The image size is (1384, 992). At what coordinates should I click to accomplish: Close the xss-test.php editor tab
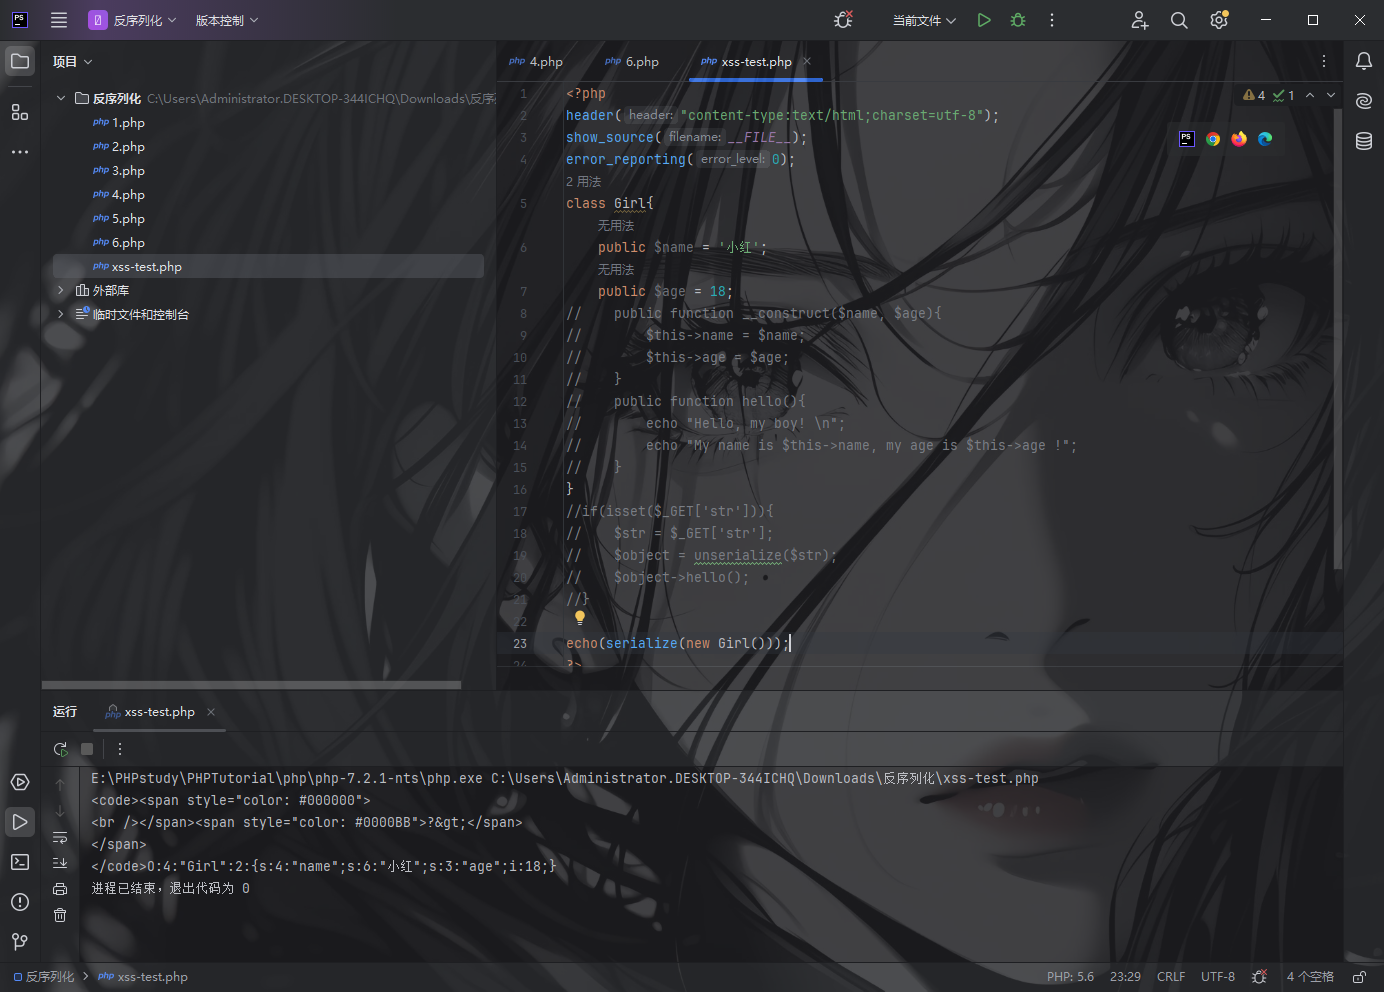807,61
